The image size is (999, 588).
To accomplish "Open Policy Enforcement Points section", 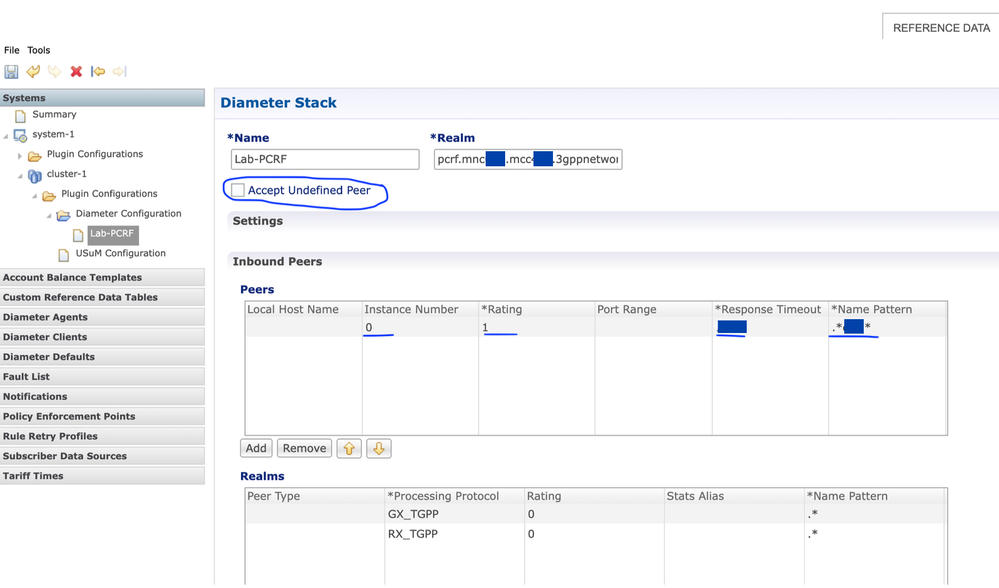I will coord(103,416).
